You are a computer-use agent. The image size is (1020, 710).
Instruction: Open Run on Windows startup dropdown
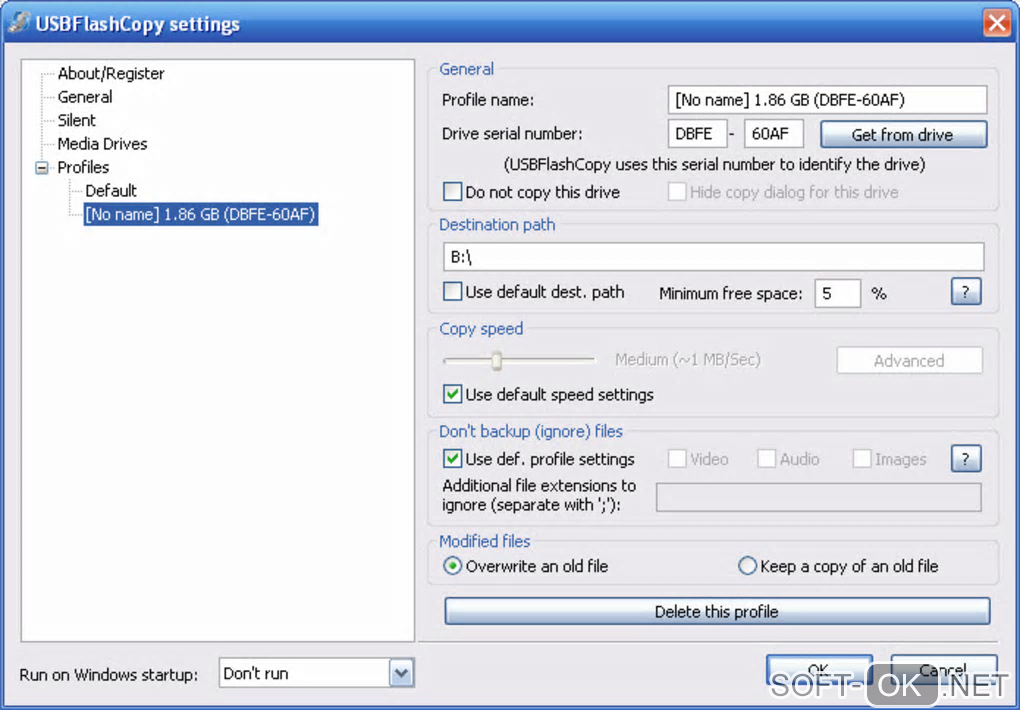pyautogui.click(x=401, y=674)
